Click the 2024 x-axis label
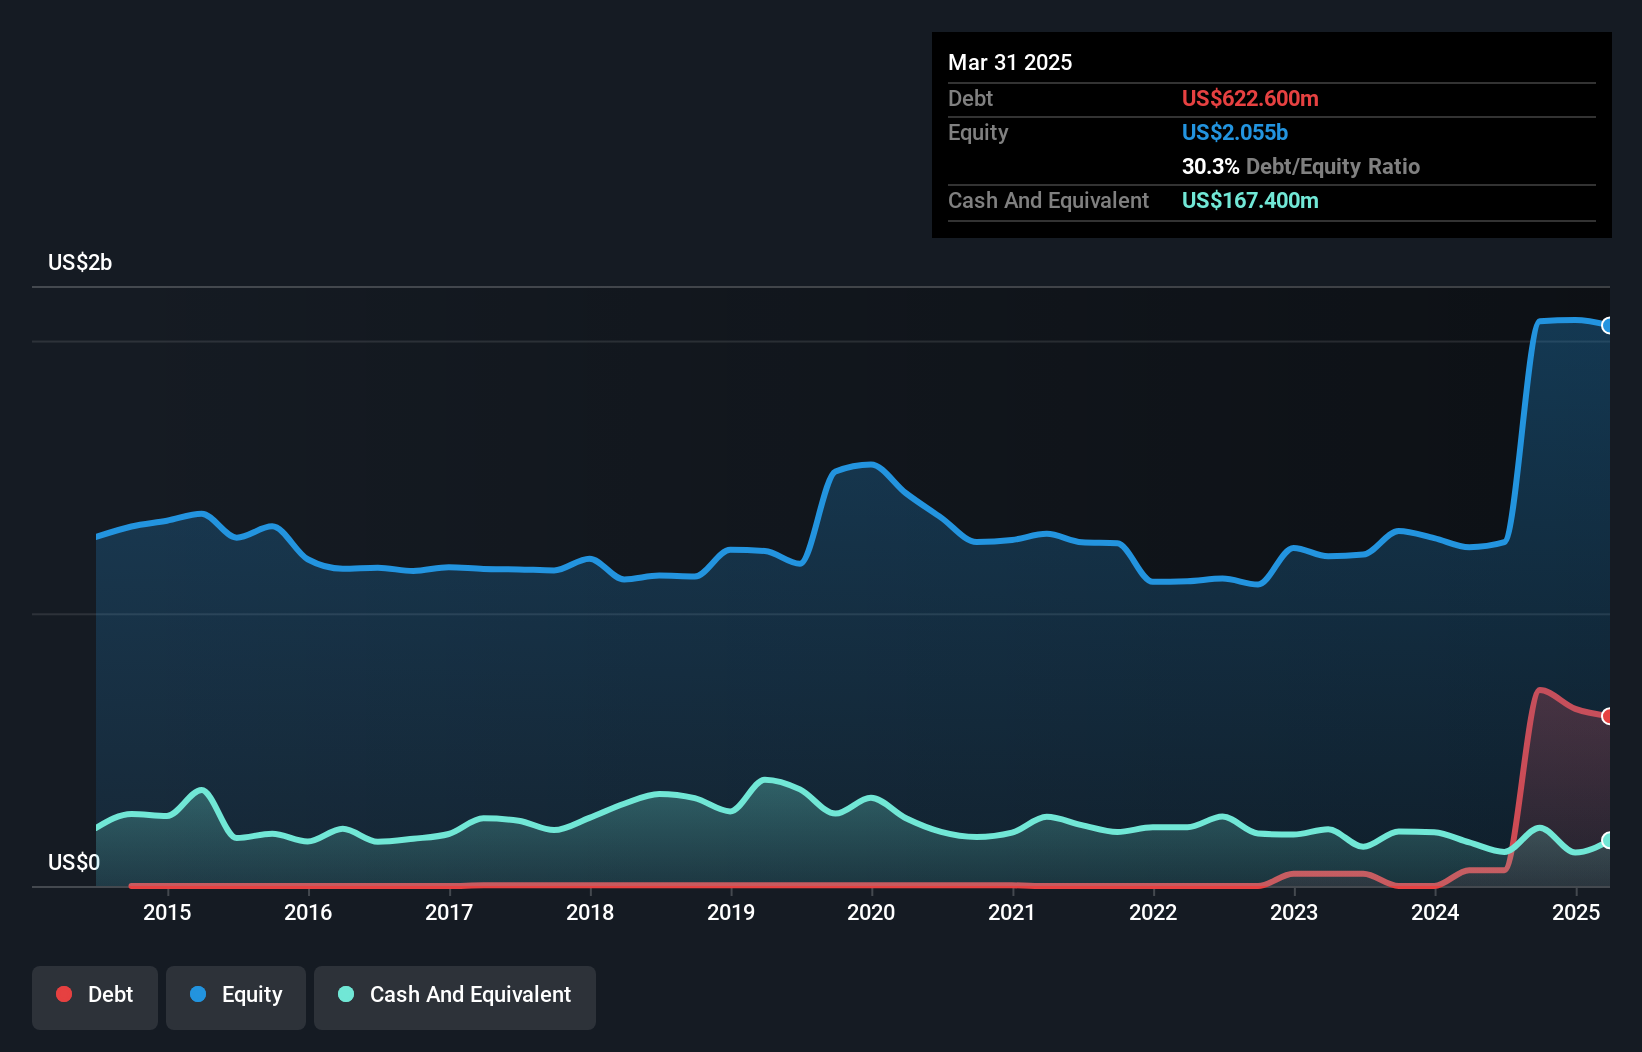 (x=1435, y=912)
